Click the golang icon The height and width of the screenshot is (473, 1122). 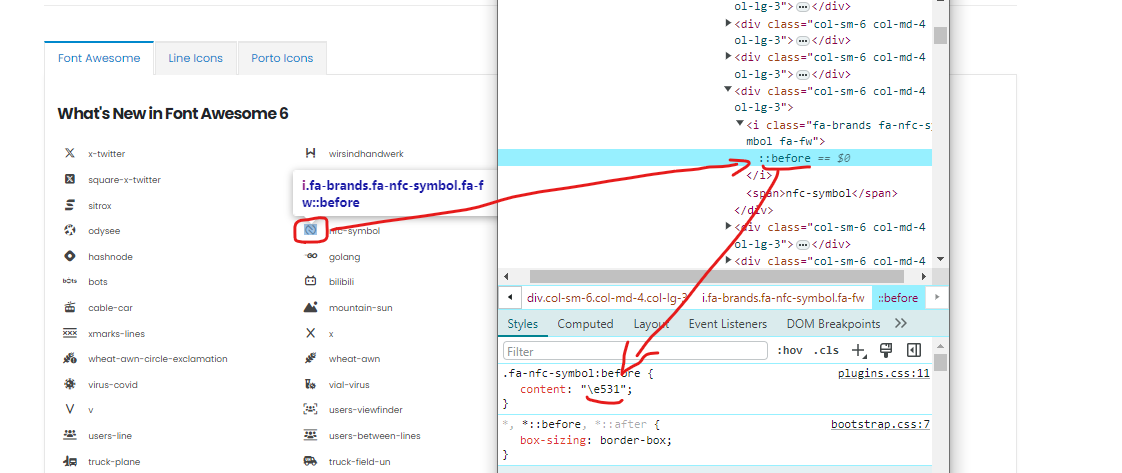(311, 256)
